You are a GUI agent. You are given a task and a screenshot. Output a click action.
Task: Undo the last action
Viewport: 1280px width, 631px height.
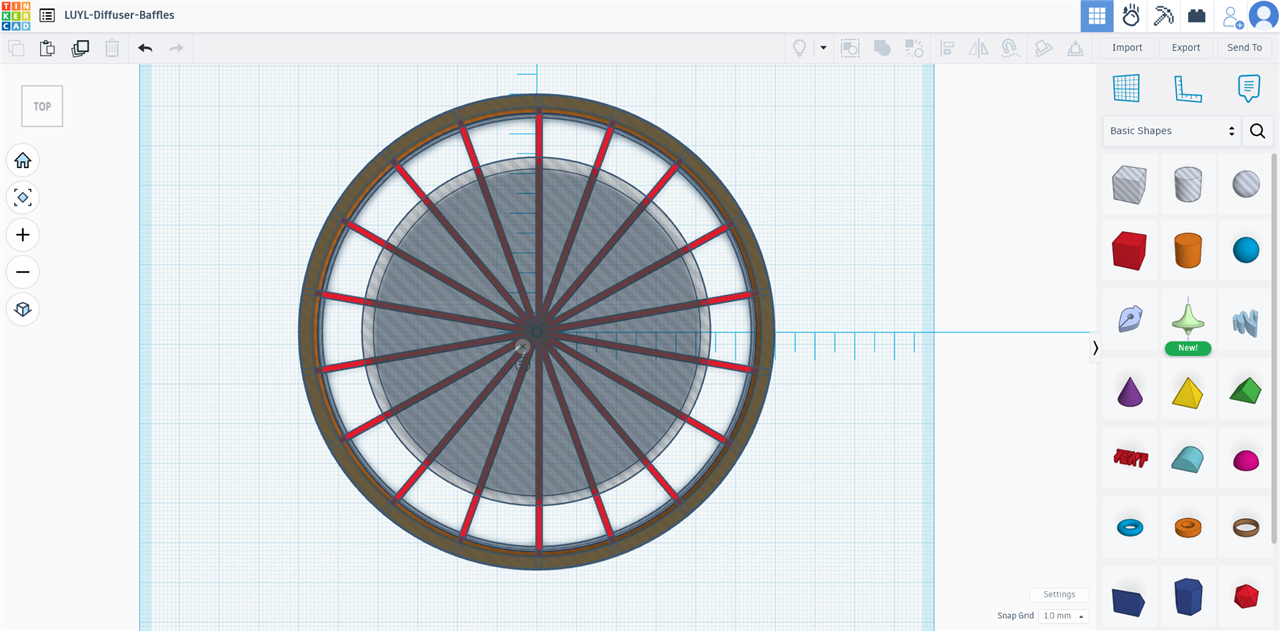(x=145, y=48)
